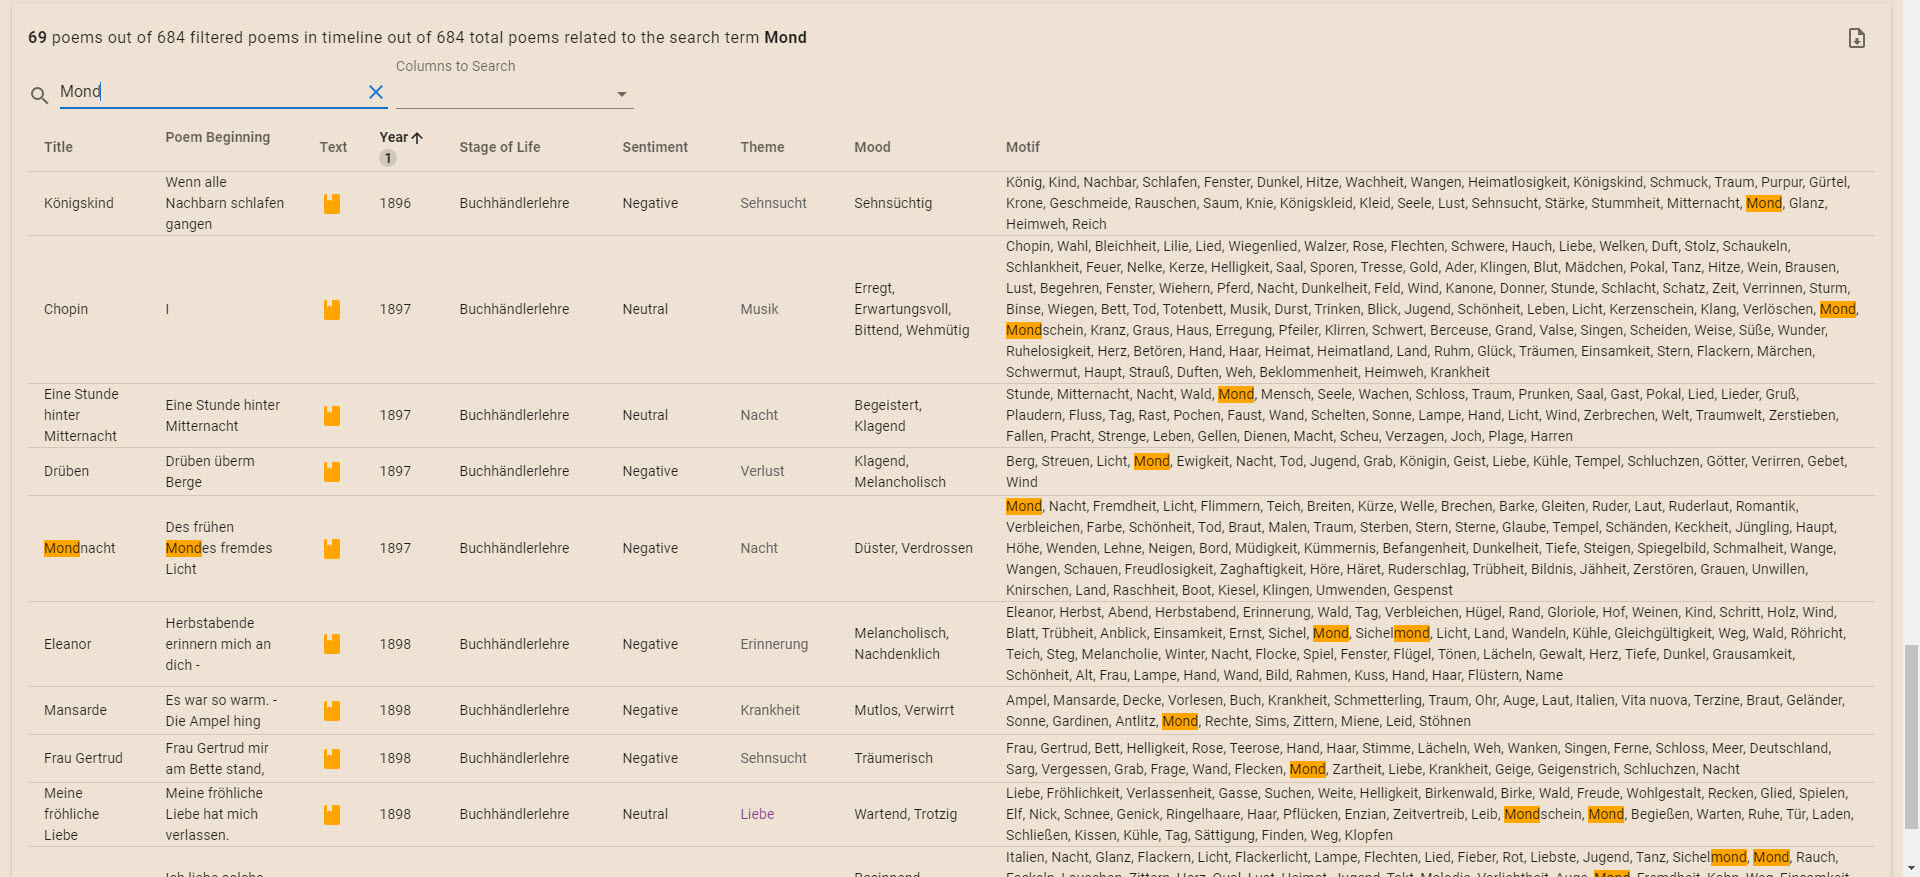1920x877 pixels.
Task: Sort by Mood column header
Action: 872,147
